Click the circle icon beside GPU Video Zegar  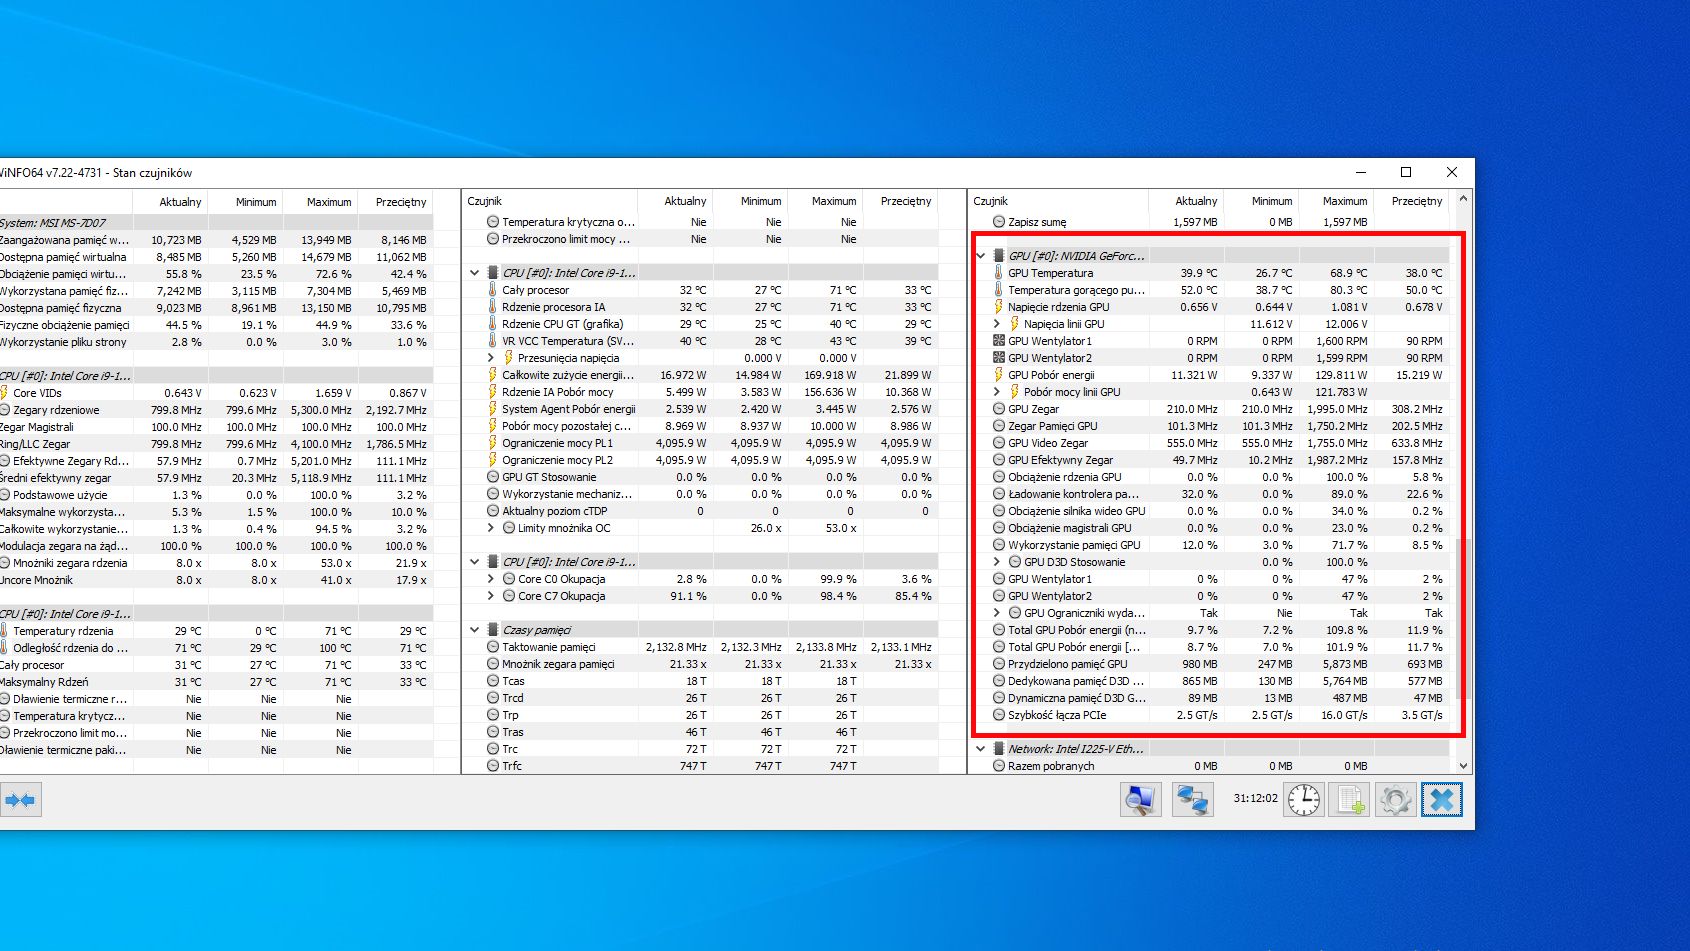(998, 443)
